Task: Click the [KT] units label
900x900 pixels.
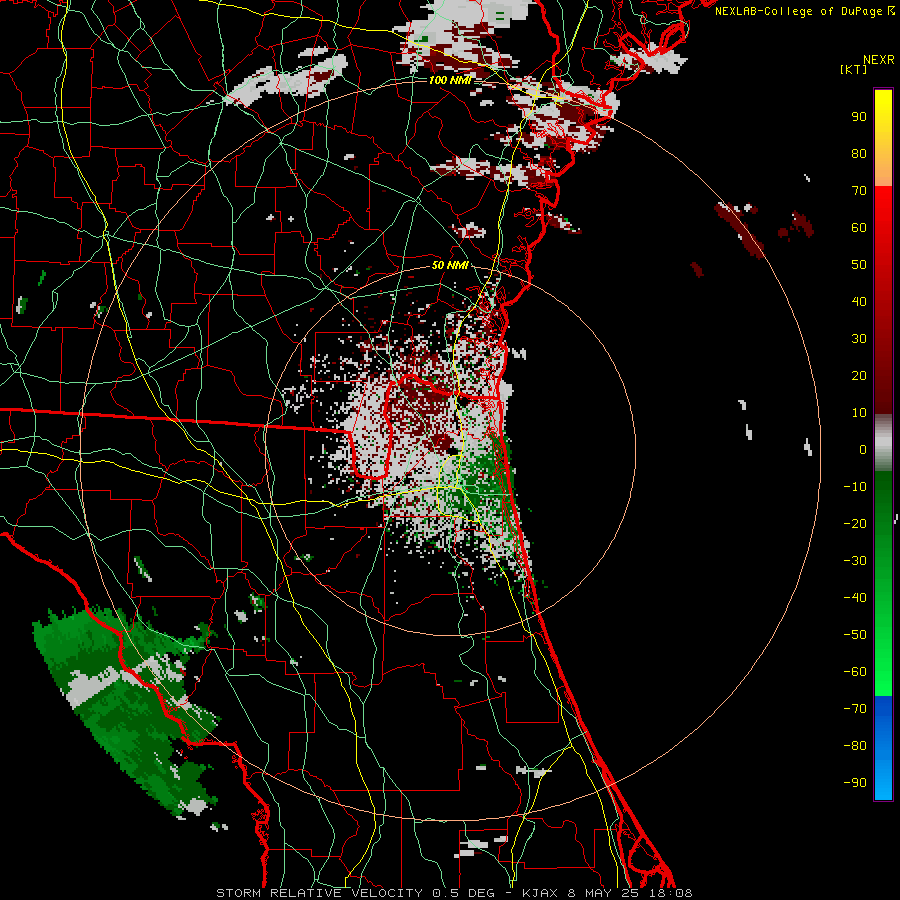Action: coord(853,69)
